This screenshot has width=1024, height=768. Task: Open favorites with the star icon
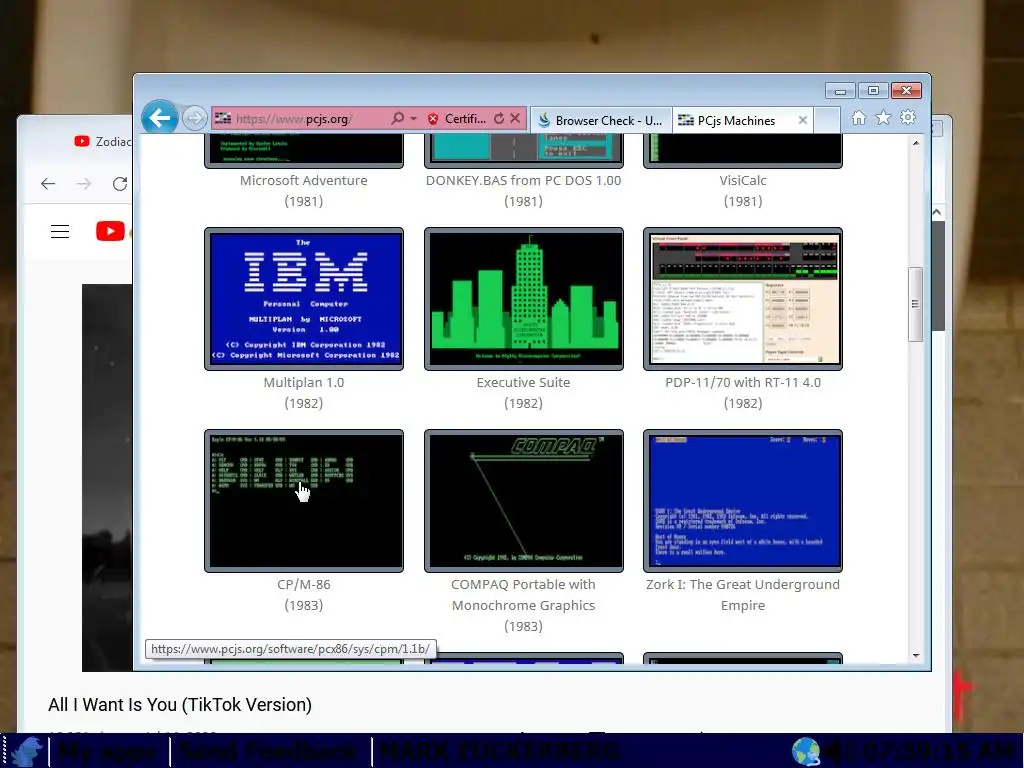pyautogui.click(x=883, y=118)
